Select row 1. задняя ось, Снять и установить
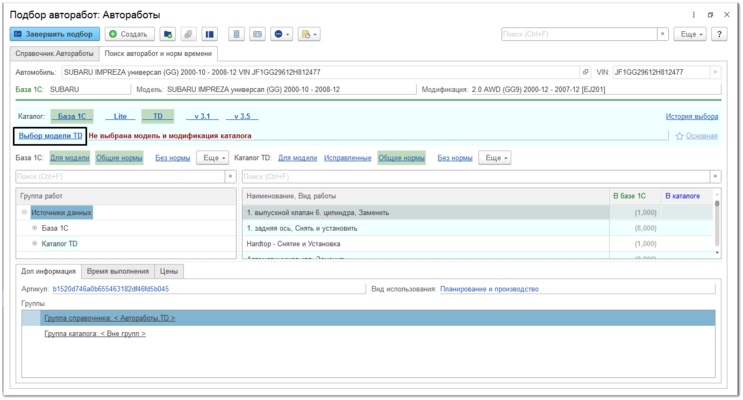Screen dimensions: 743x400 pyautogui.click(x=477, y=228)
